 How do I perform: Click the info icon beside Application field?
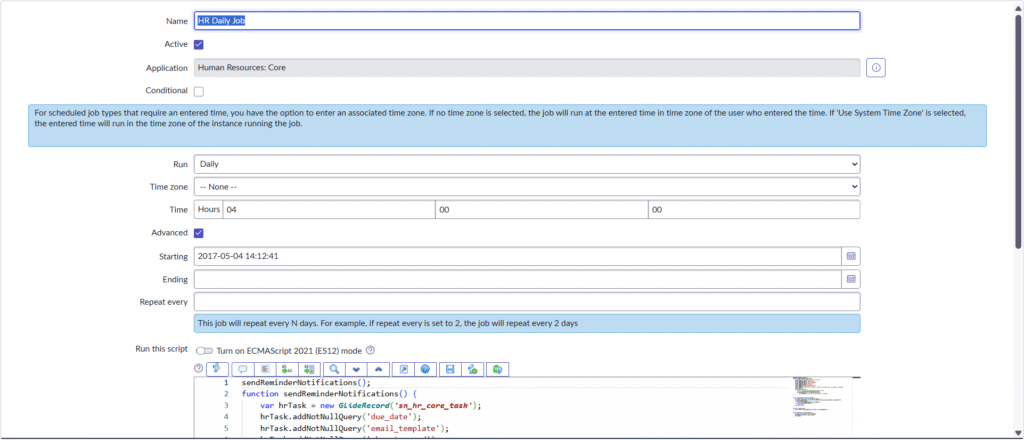[x=876, y=68]
